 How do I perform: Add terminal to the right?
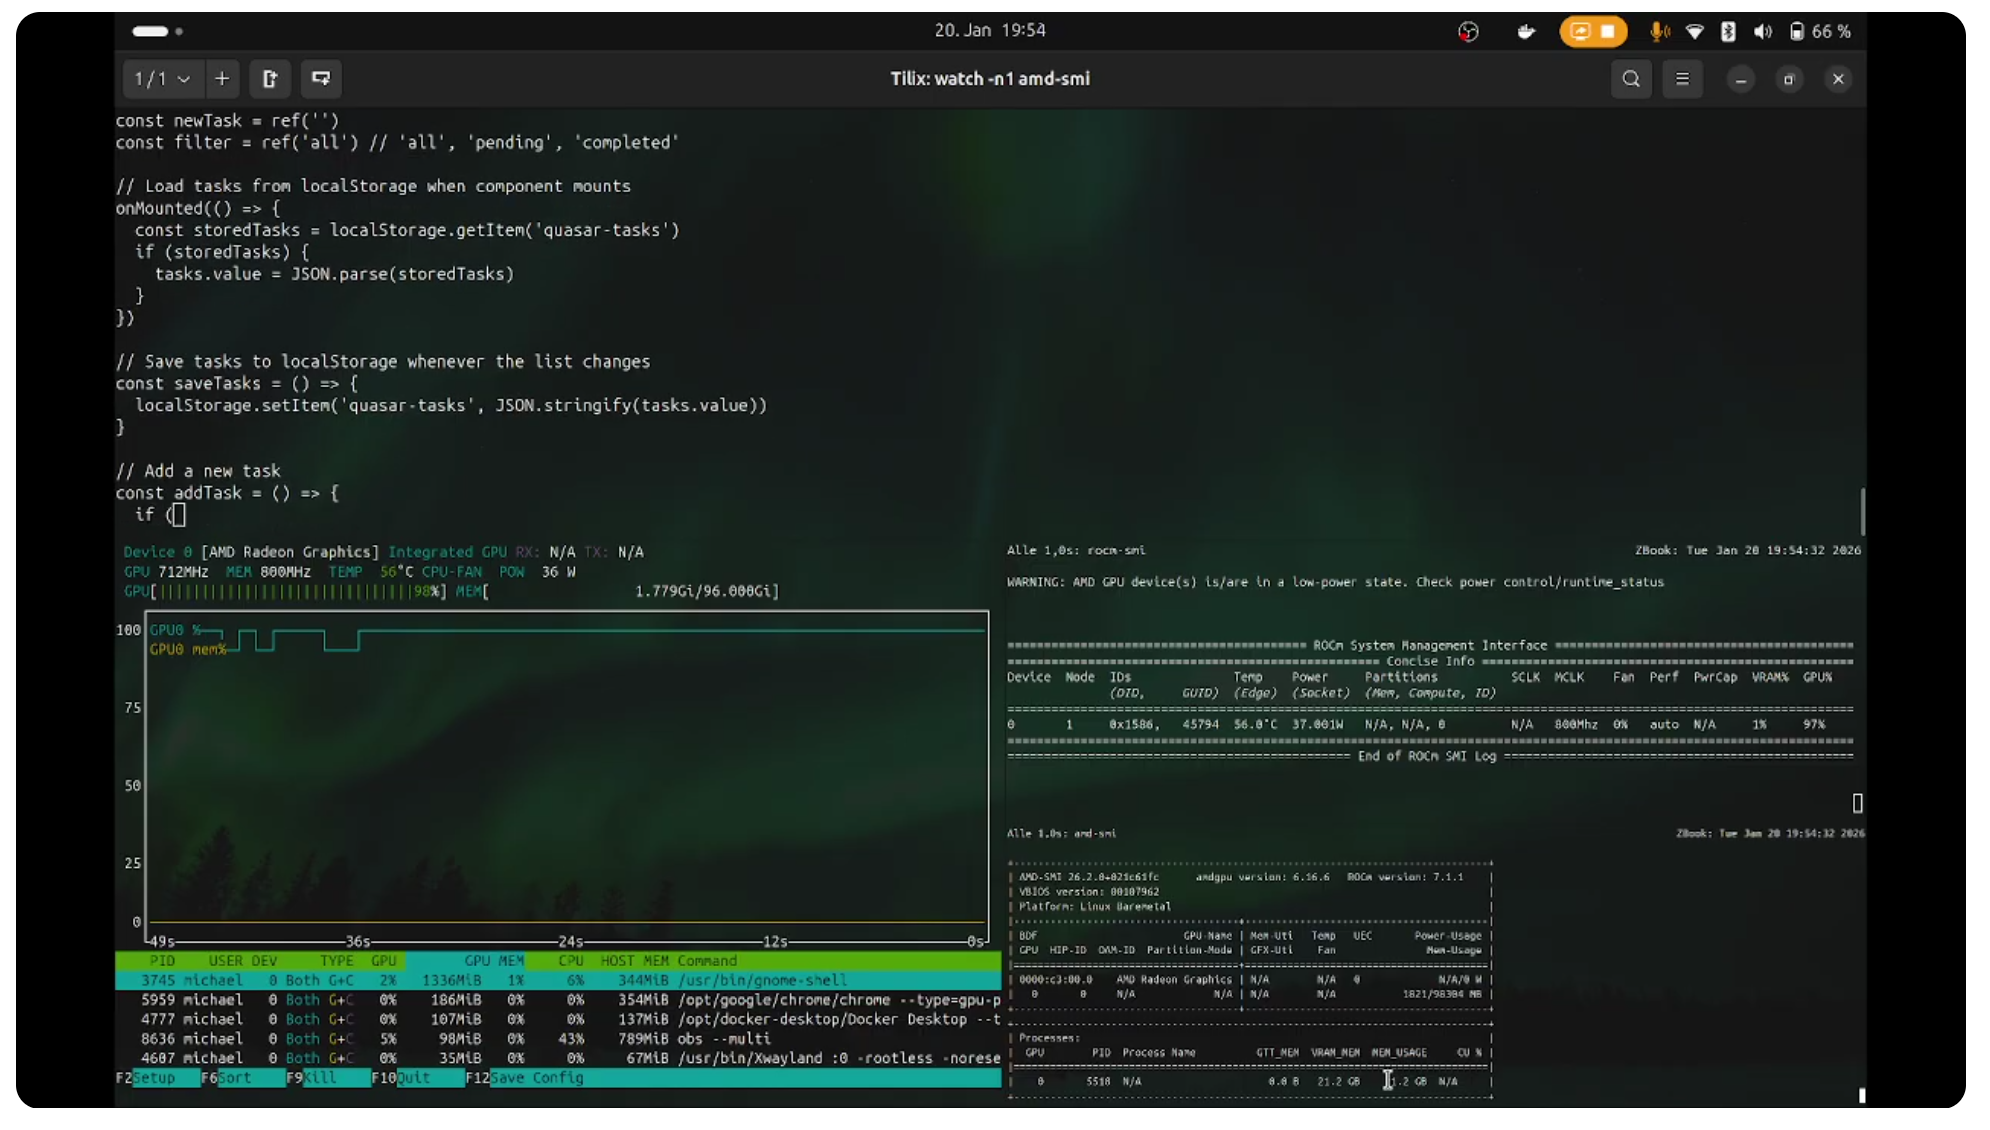point(270,78)
